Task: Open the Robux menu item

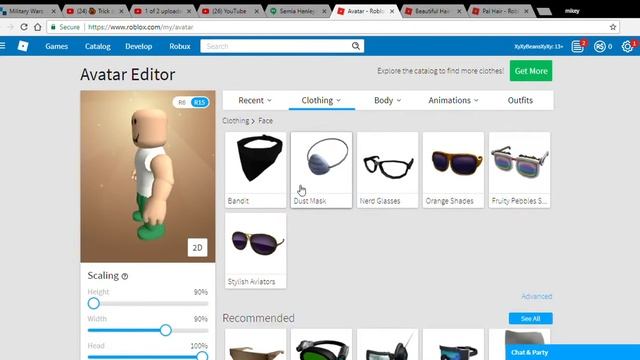Action: (x=180, y=46)
